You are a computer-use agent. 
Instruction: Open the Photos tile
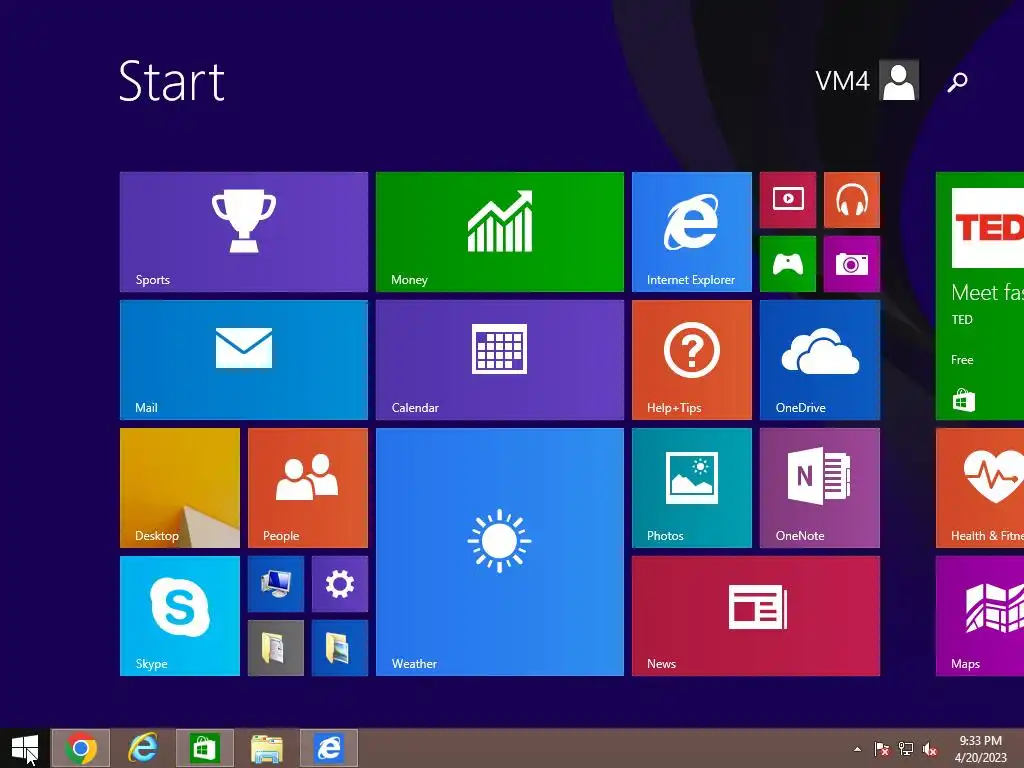point(692,488)
